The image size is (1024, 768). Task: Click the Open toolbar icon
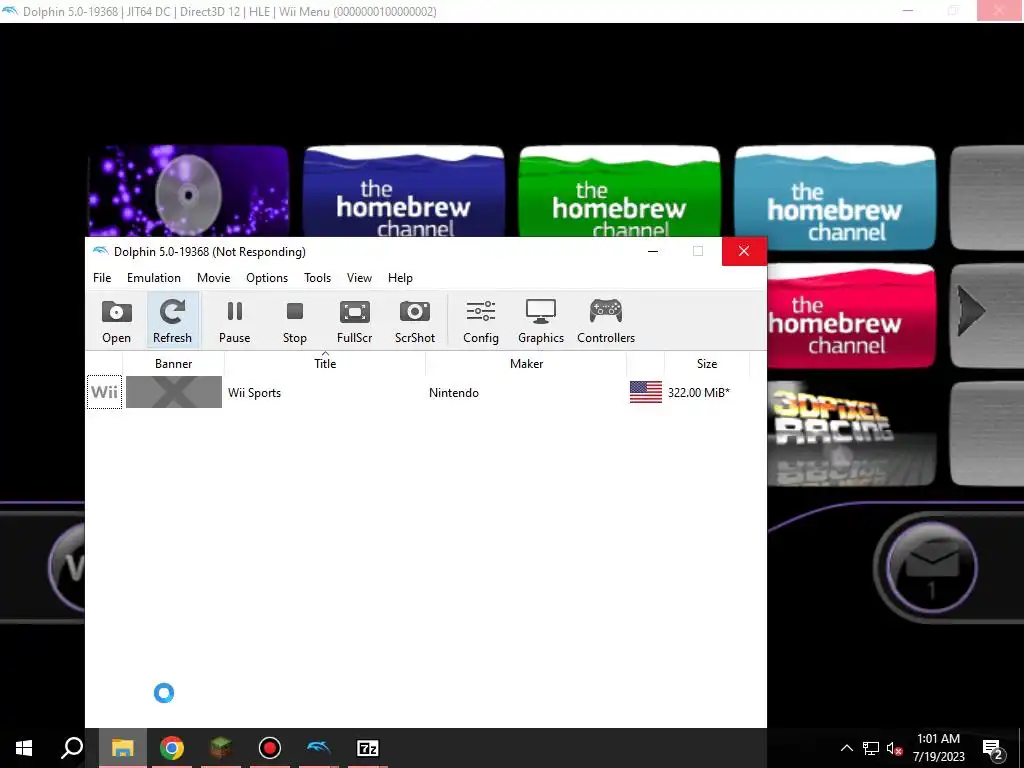tap(116, 321)
